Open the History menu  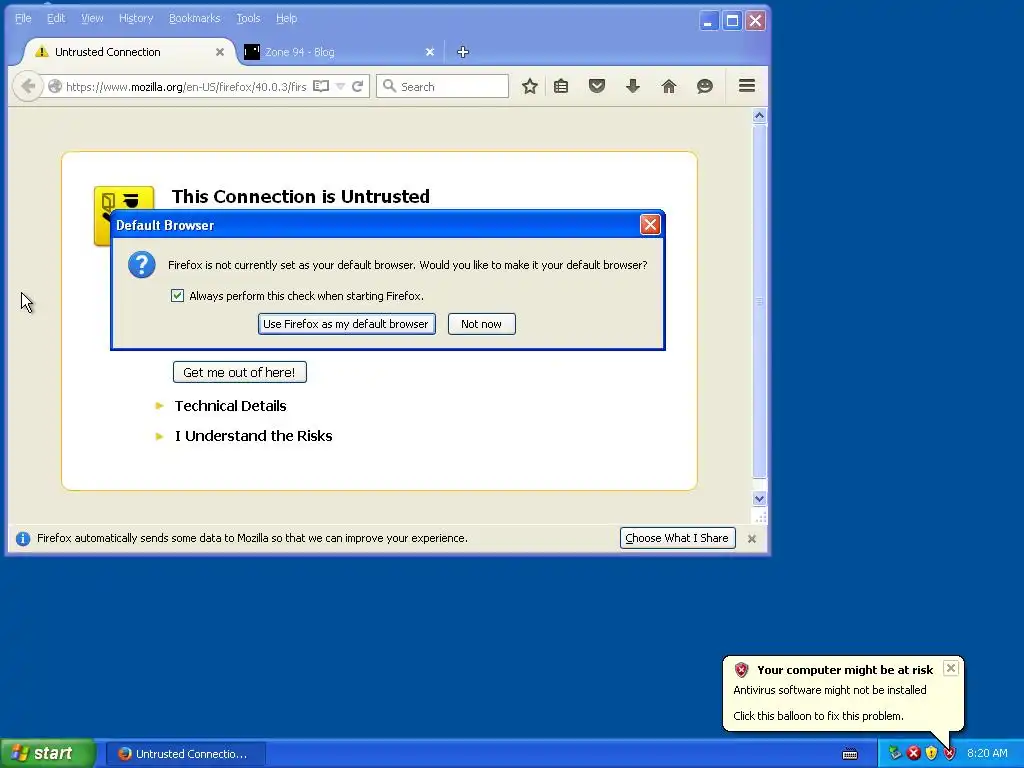coord(136,18)
